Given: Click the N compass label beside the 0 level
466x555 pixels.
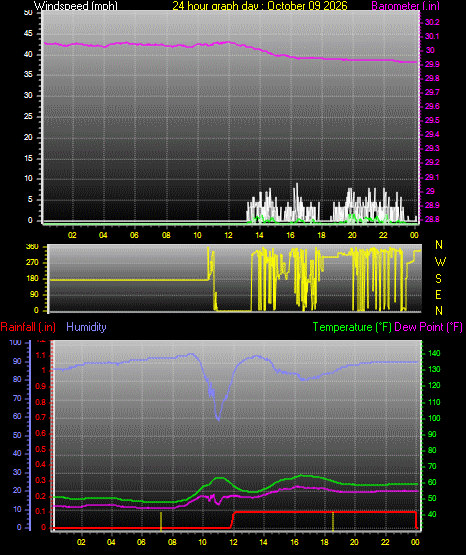Looking at the screenshot, I should tap(439, 310).
